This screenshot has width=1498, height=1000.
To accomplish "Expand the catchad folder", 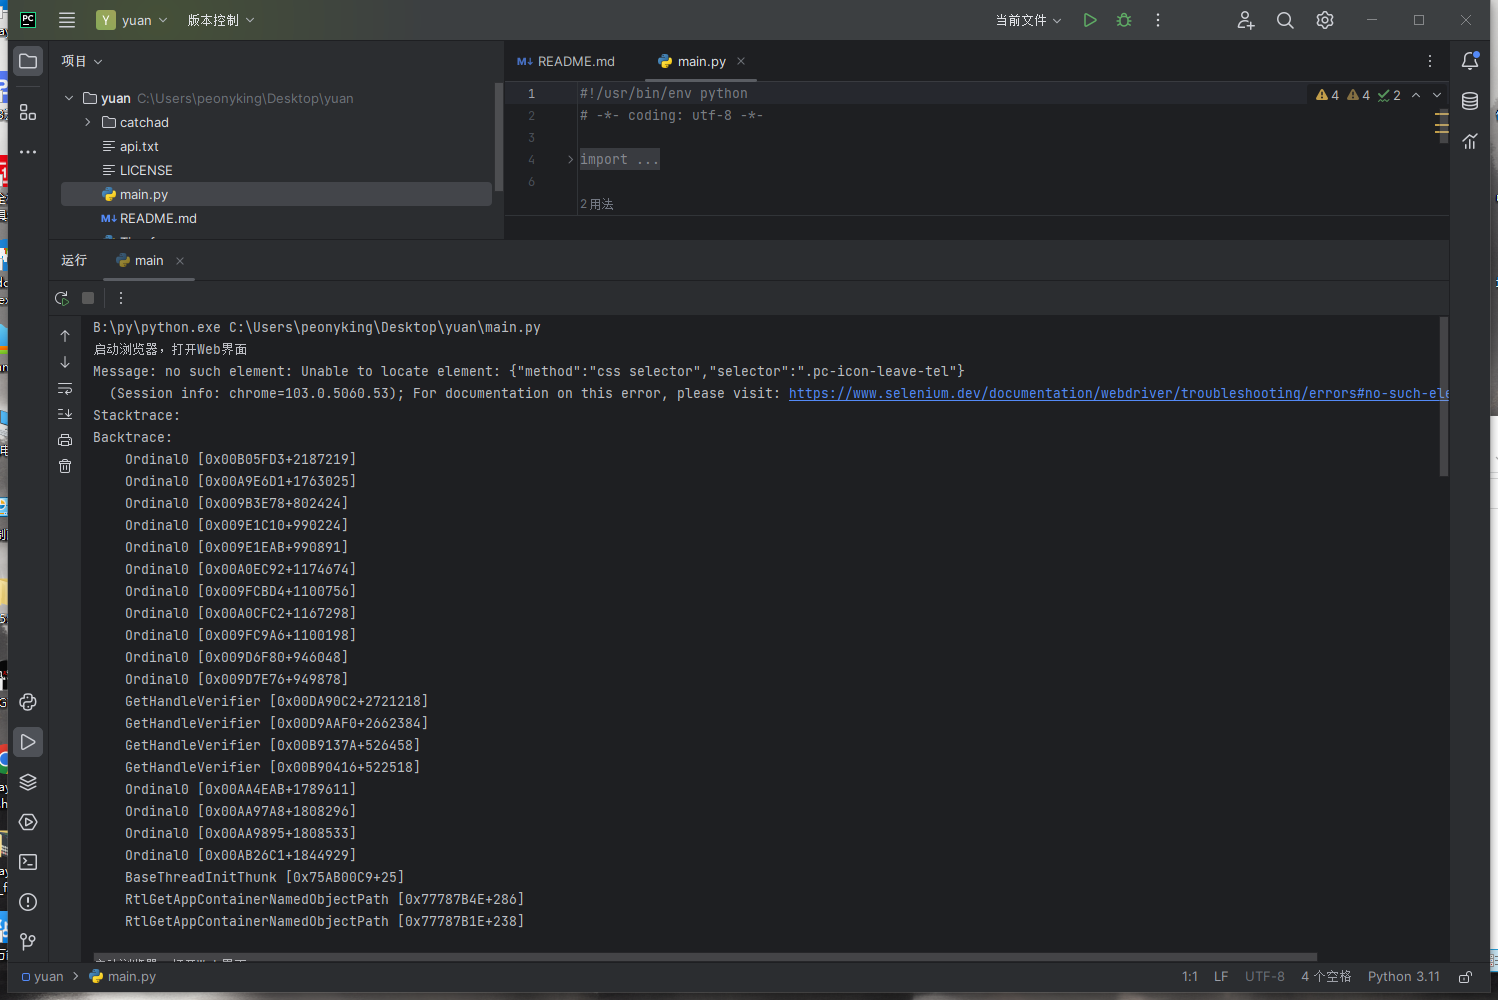I will (88, 122).
